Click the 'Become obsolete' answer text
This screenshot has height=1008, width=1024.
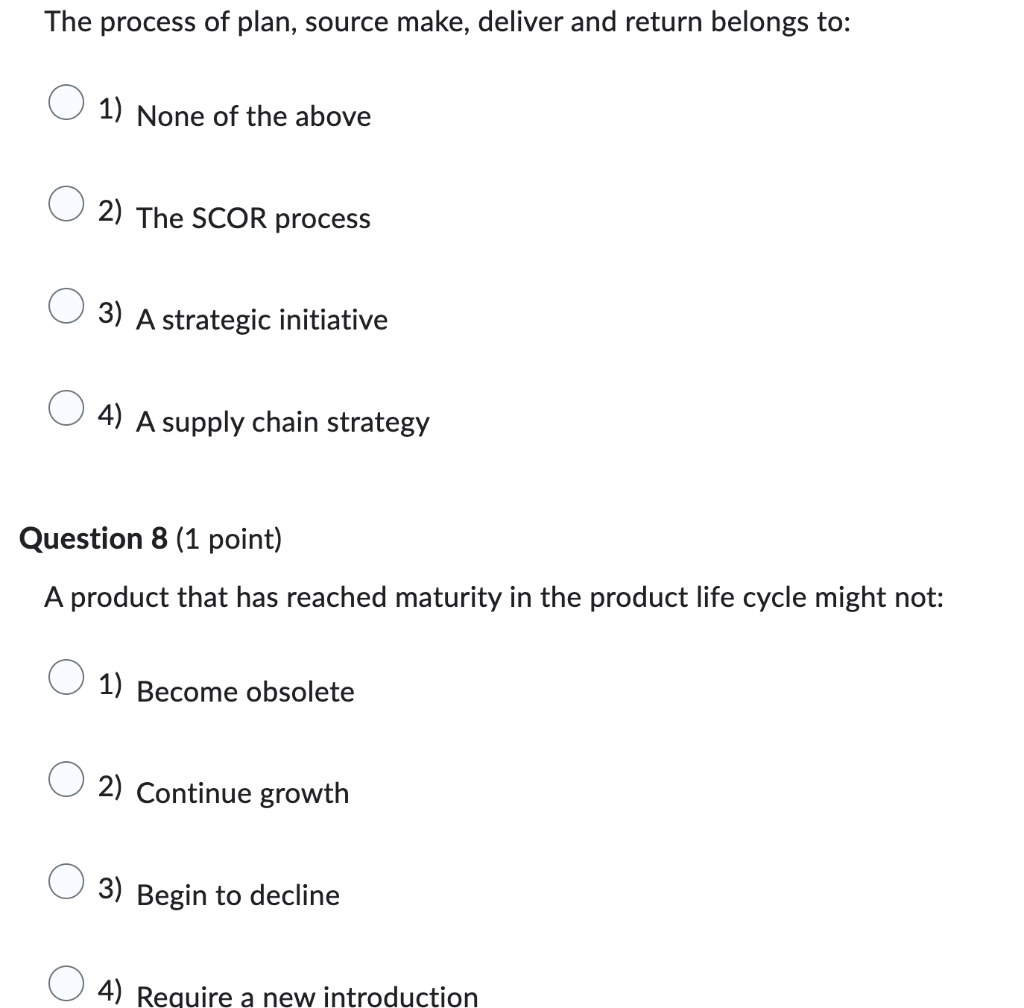tap(245, 692)
